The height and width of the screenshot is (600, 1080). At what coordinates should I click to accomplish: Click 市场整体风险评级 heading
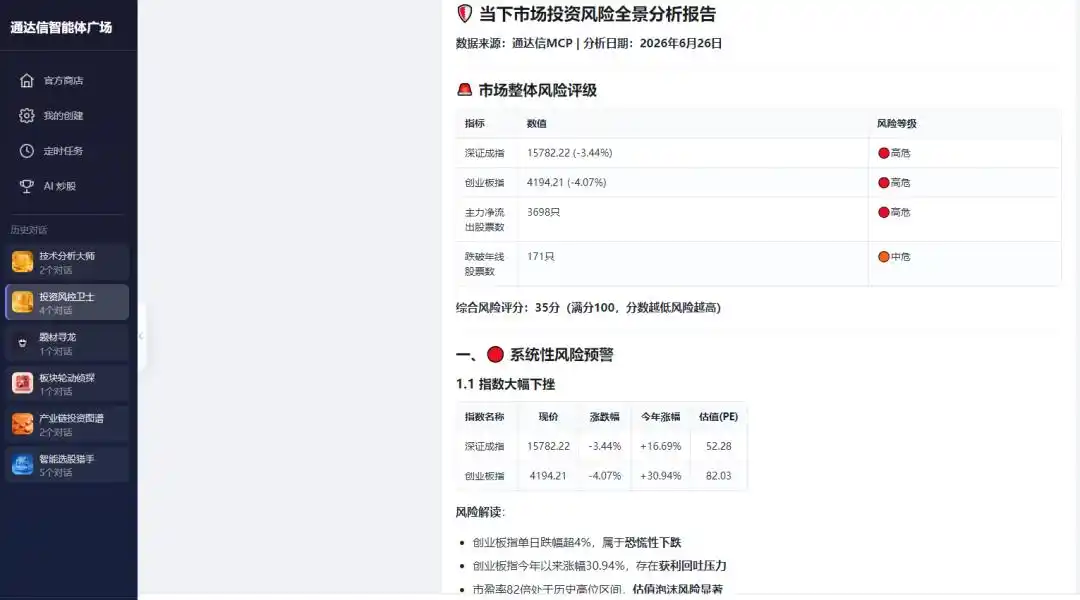(538, 90)
